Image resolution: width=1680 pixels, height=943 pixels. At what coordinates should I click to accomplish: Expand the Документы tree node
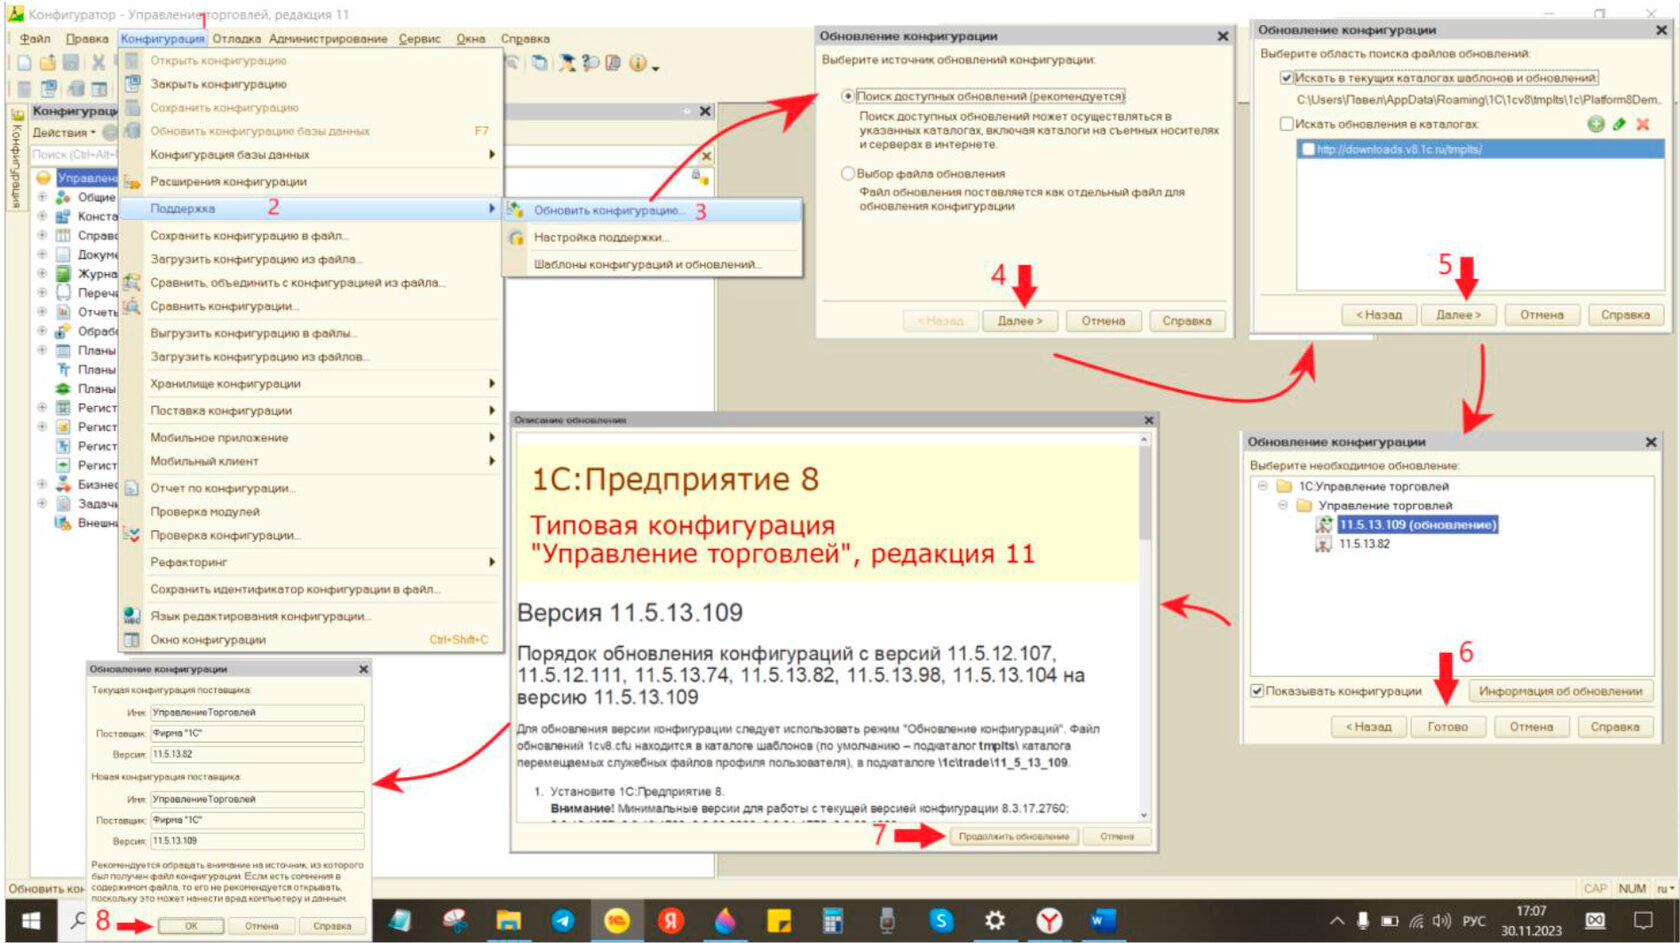(x=42, y=254)
